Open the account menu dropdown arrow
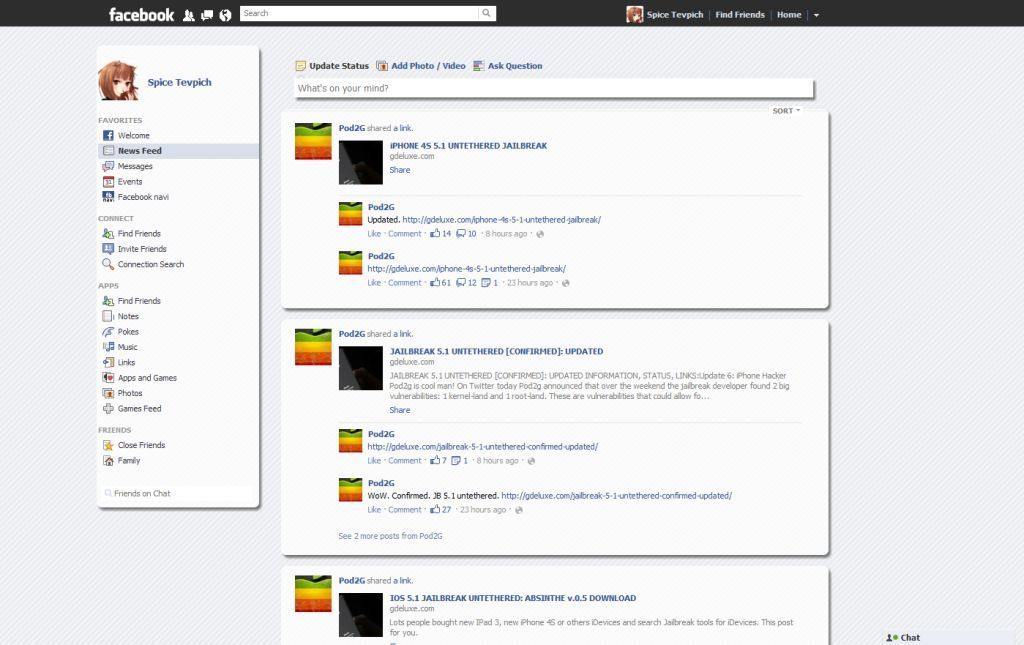This screenshot has height=645, width=1024. click(816, 15)
